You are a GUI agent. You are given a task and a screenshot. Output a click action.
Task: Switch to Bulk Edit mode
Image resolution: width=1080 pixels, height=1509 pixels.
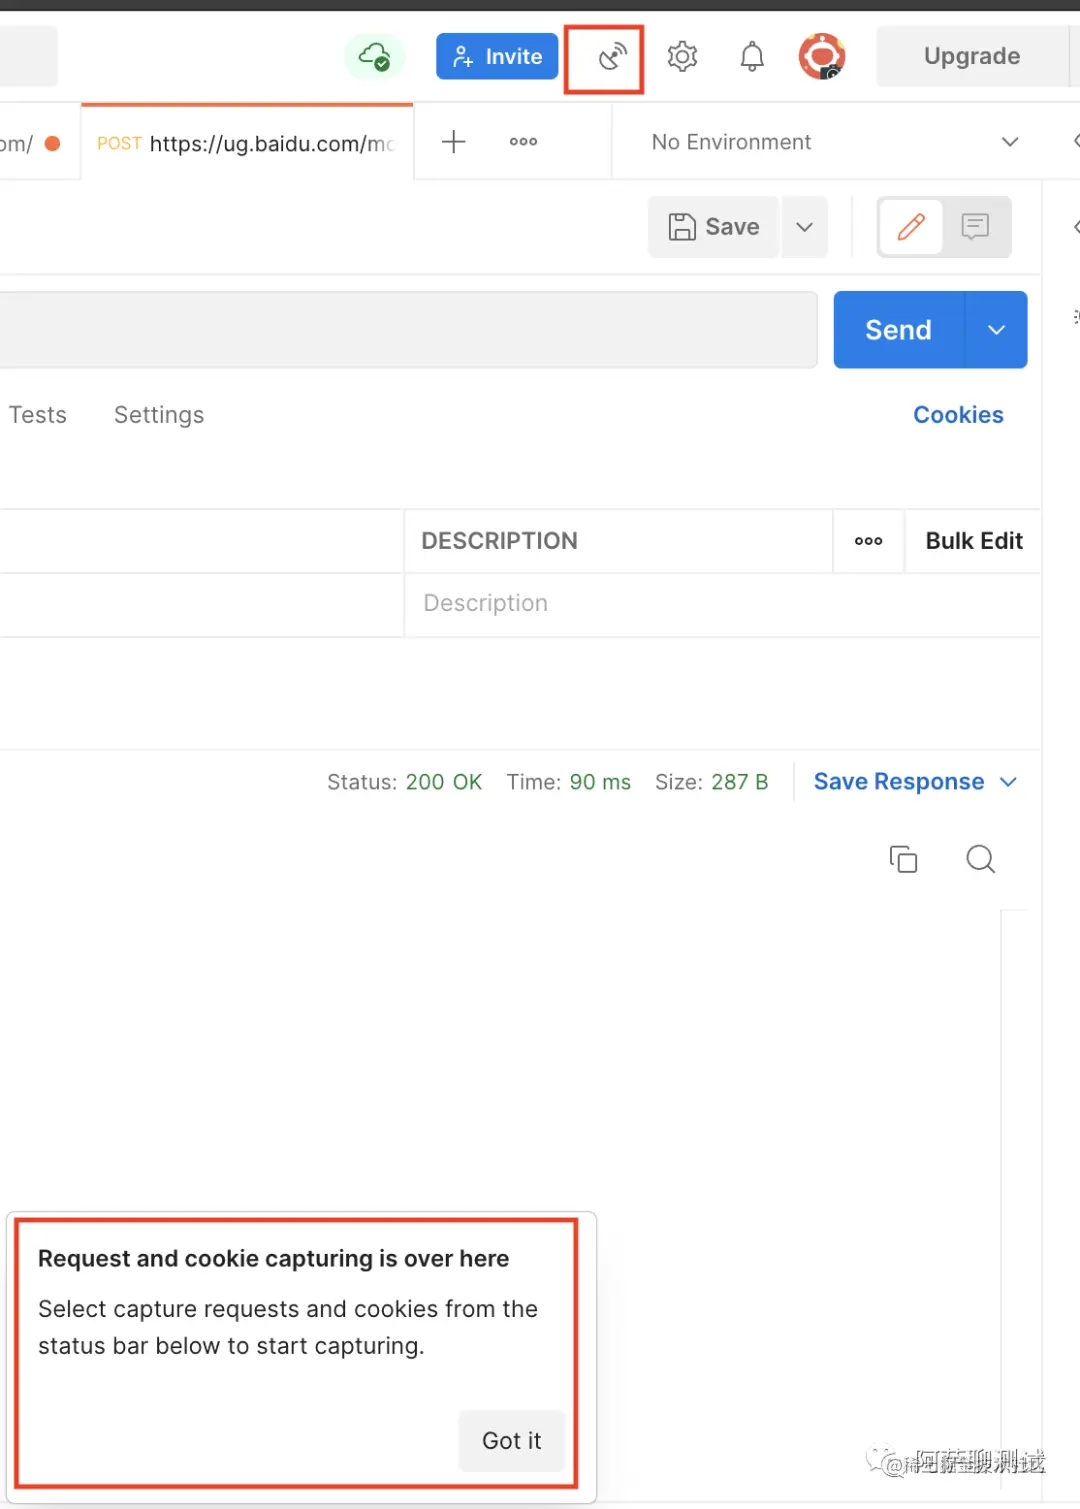coord(974,541)
